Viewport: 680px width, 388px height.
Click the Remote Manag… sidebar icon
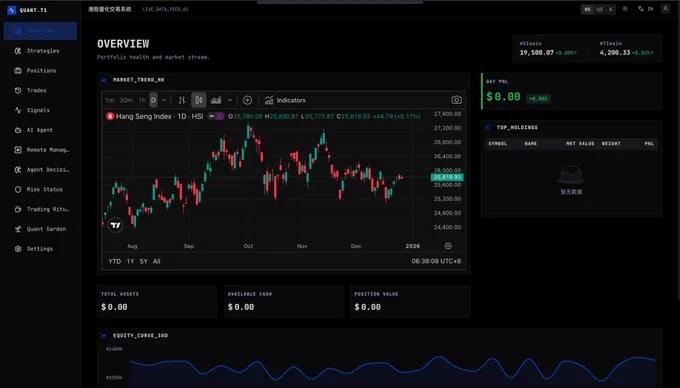click(18, 150)
